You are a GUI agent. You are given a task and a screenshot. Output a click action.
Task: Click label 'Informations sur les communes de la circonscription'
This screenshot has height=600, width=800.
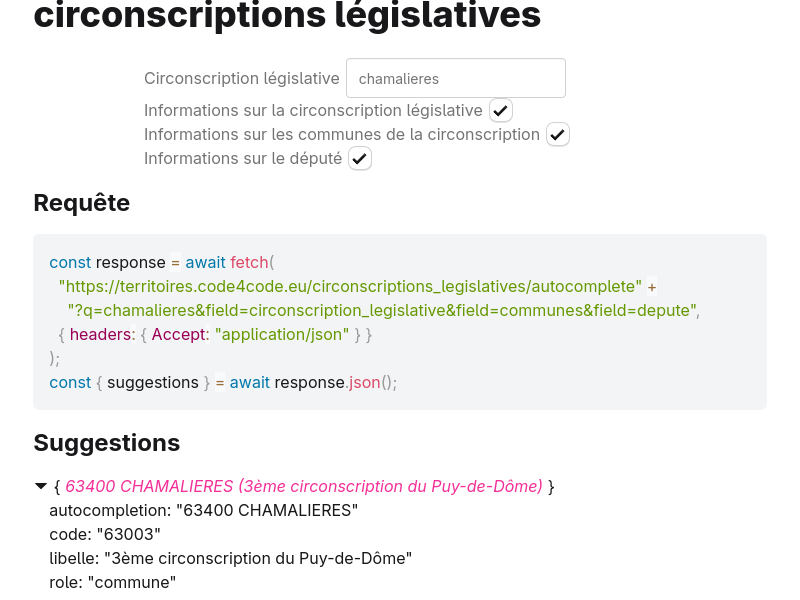[342, 134]
